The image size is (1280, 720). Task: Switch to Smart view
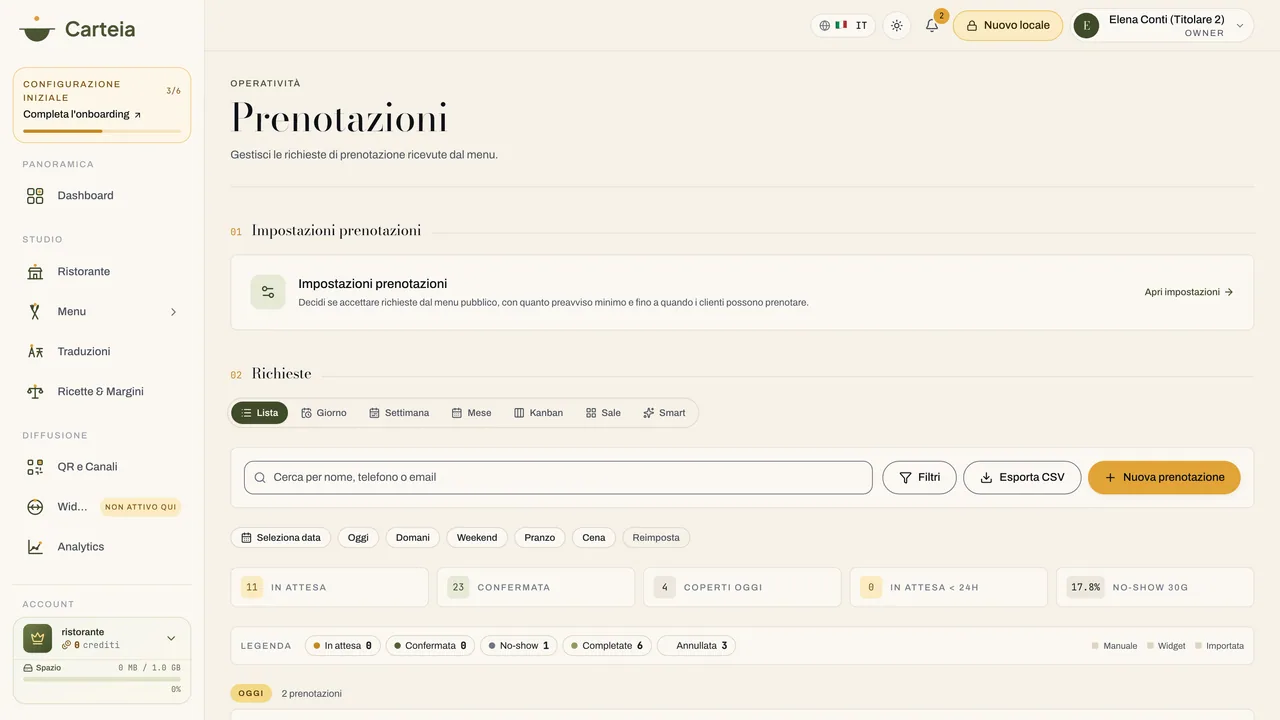coord(664,413)
